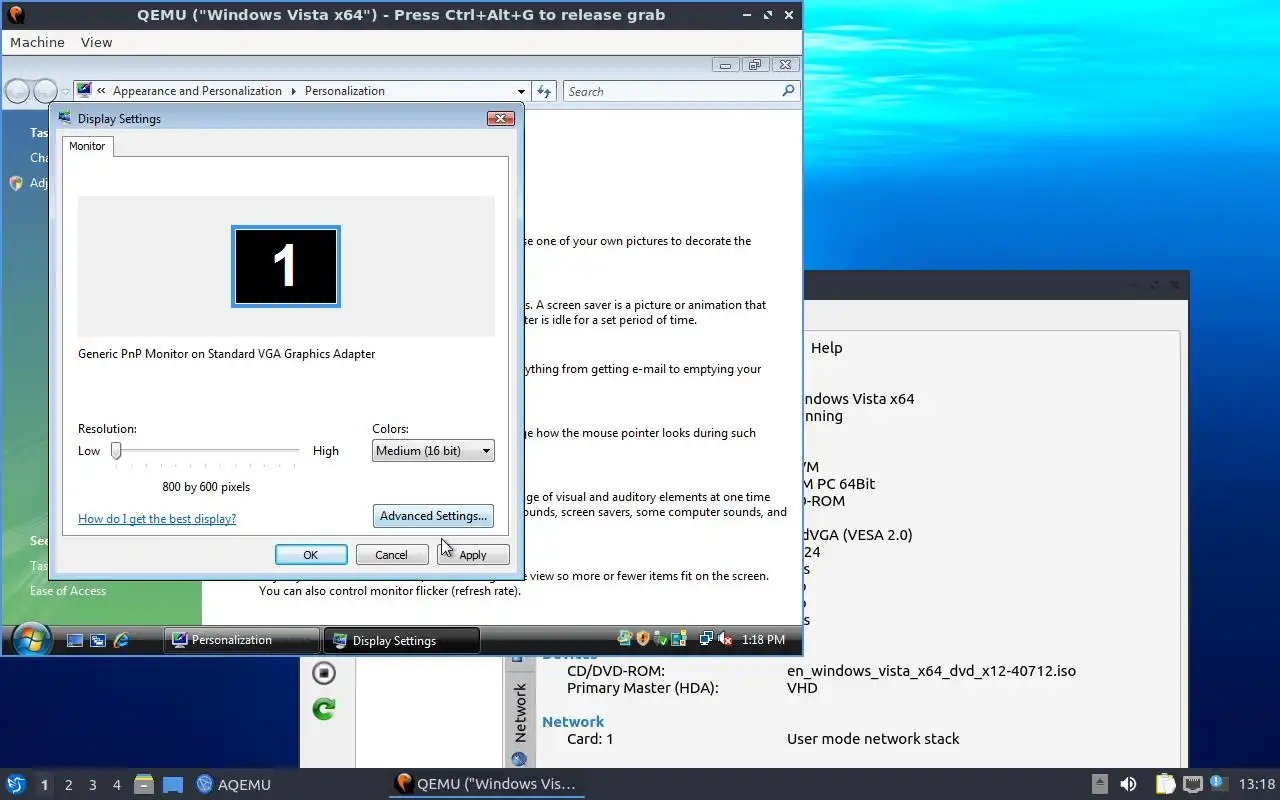Click Cancel in Display Settings
Viewport: 1280px width, 800px height.
(391, 555)
